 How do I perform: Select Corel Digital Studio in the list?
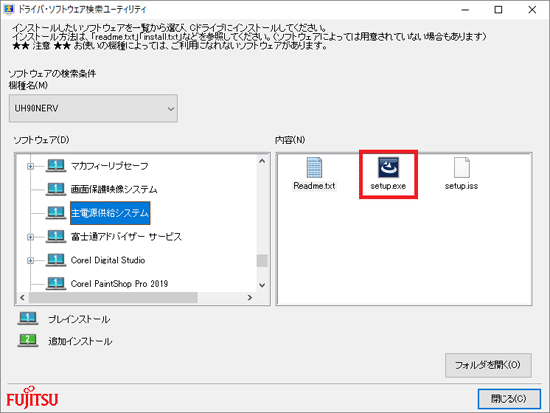pyautogui.click(x=108, y=260)
